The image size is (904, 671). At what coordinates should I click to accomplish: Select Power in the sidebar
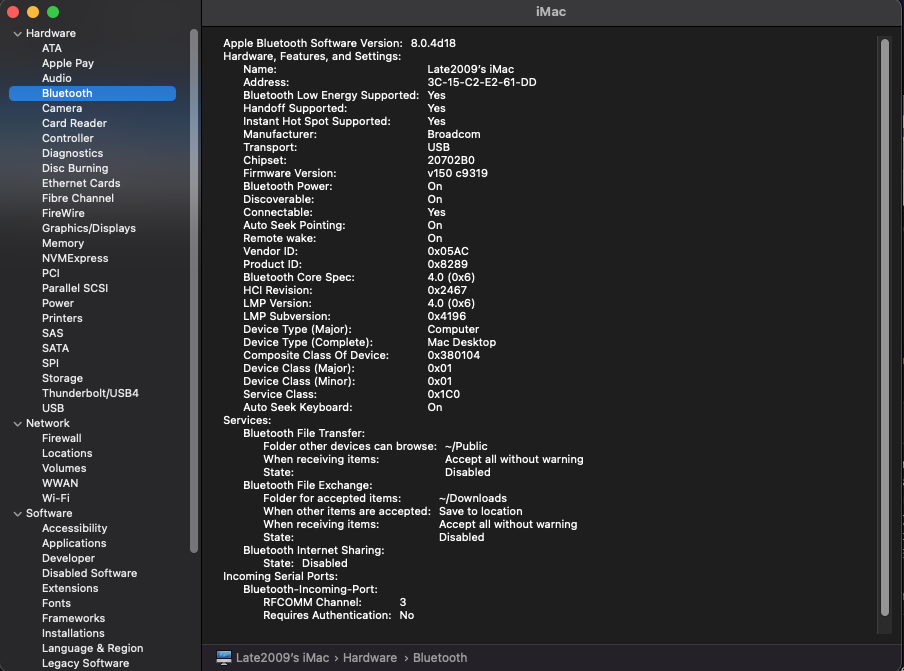(58, 303)
